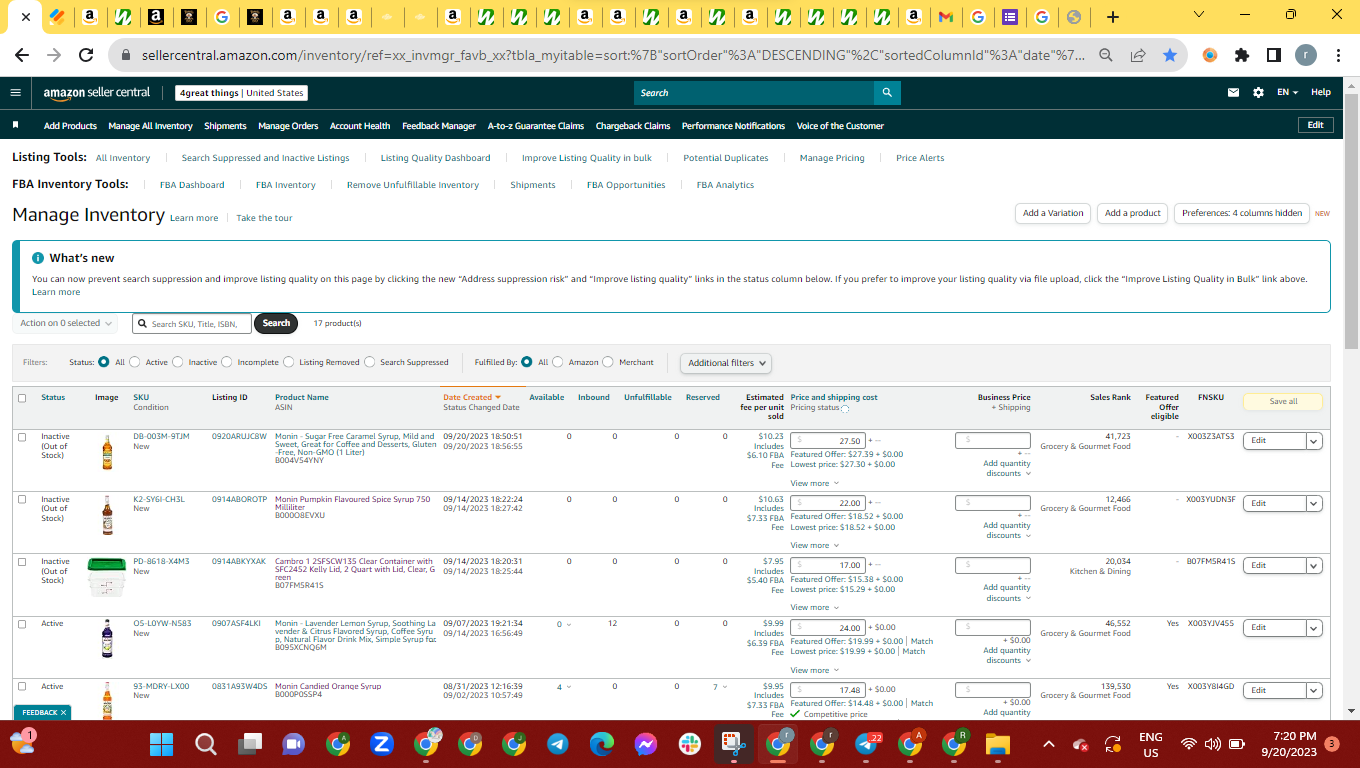
Task: Open the Snipping Tool on the taskbar
Action: tap(733, 744)
